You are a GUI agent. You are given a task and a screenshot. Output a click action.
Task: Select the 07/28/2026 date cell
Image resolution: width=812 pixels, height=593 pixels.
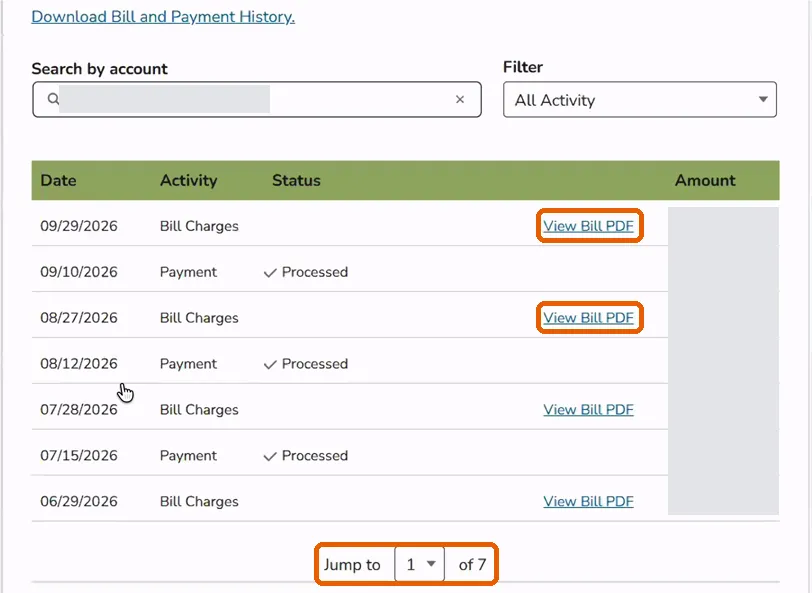[x=79, y=410]
